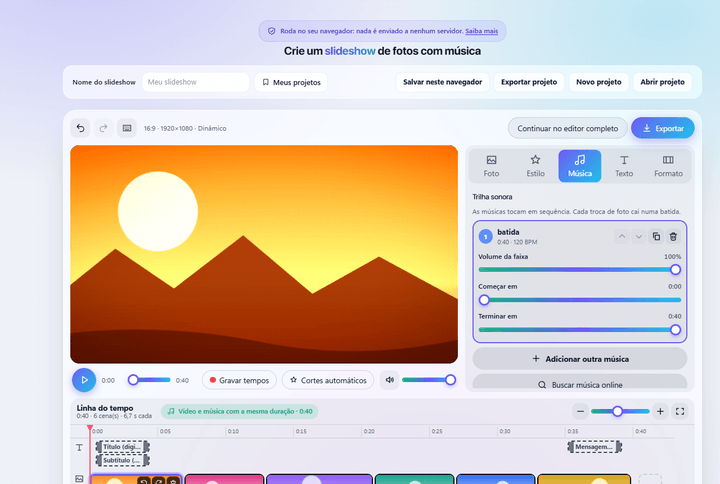Click the Exportar button
The width and height of the screenshot is (720, 484).
point(663,128)
